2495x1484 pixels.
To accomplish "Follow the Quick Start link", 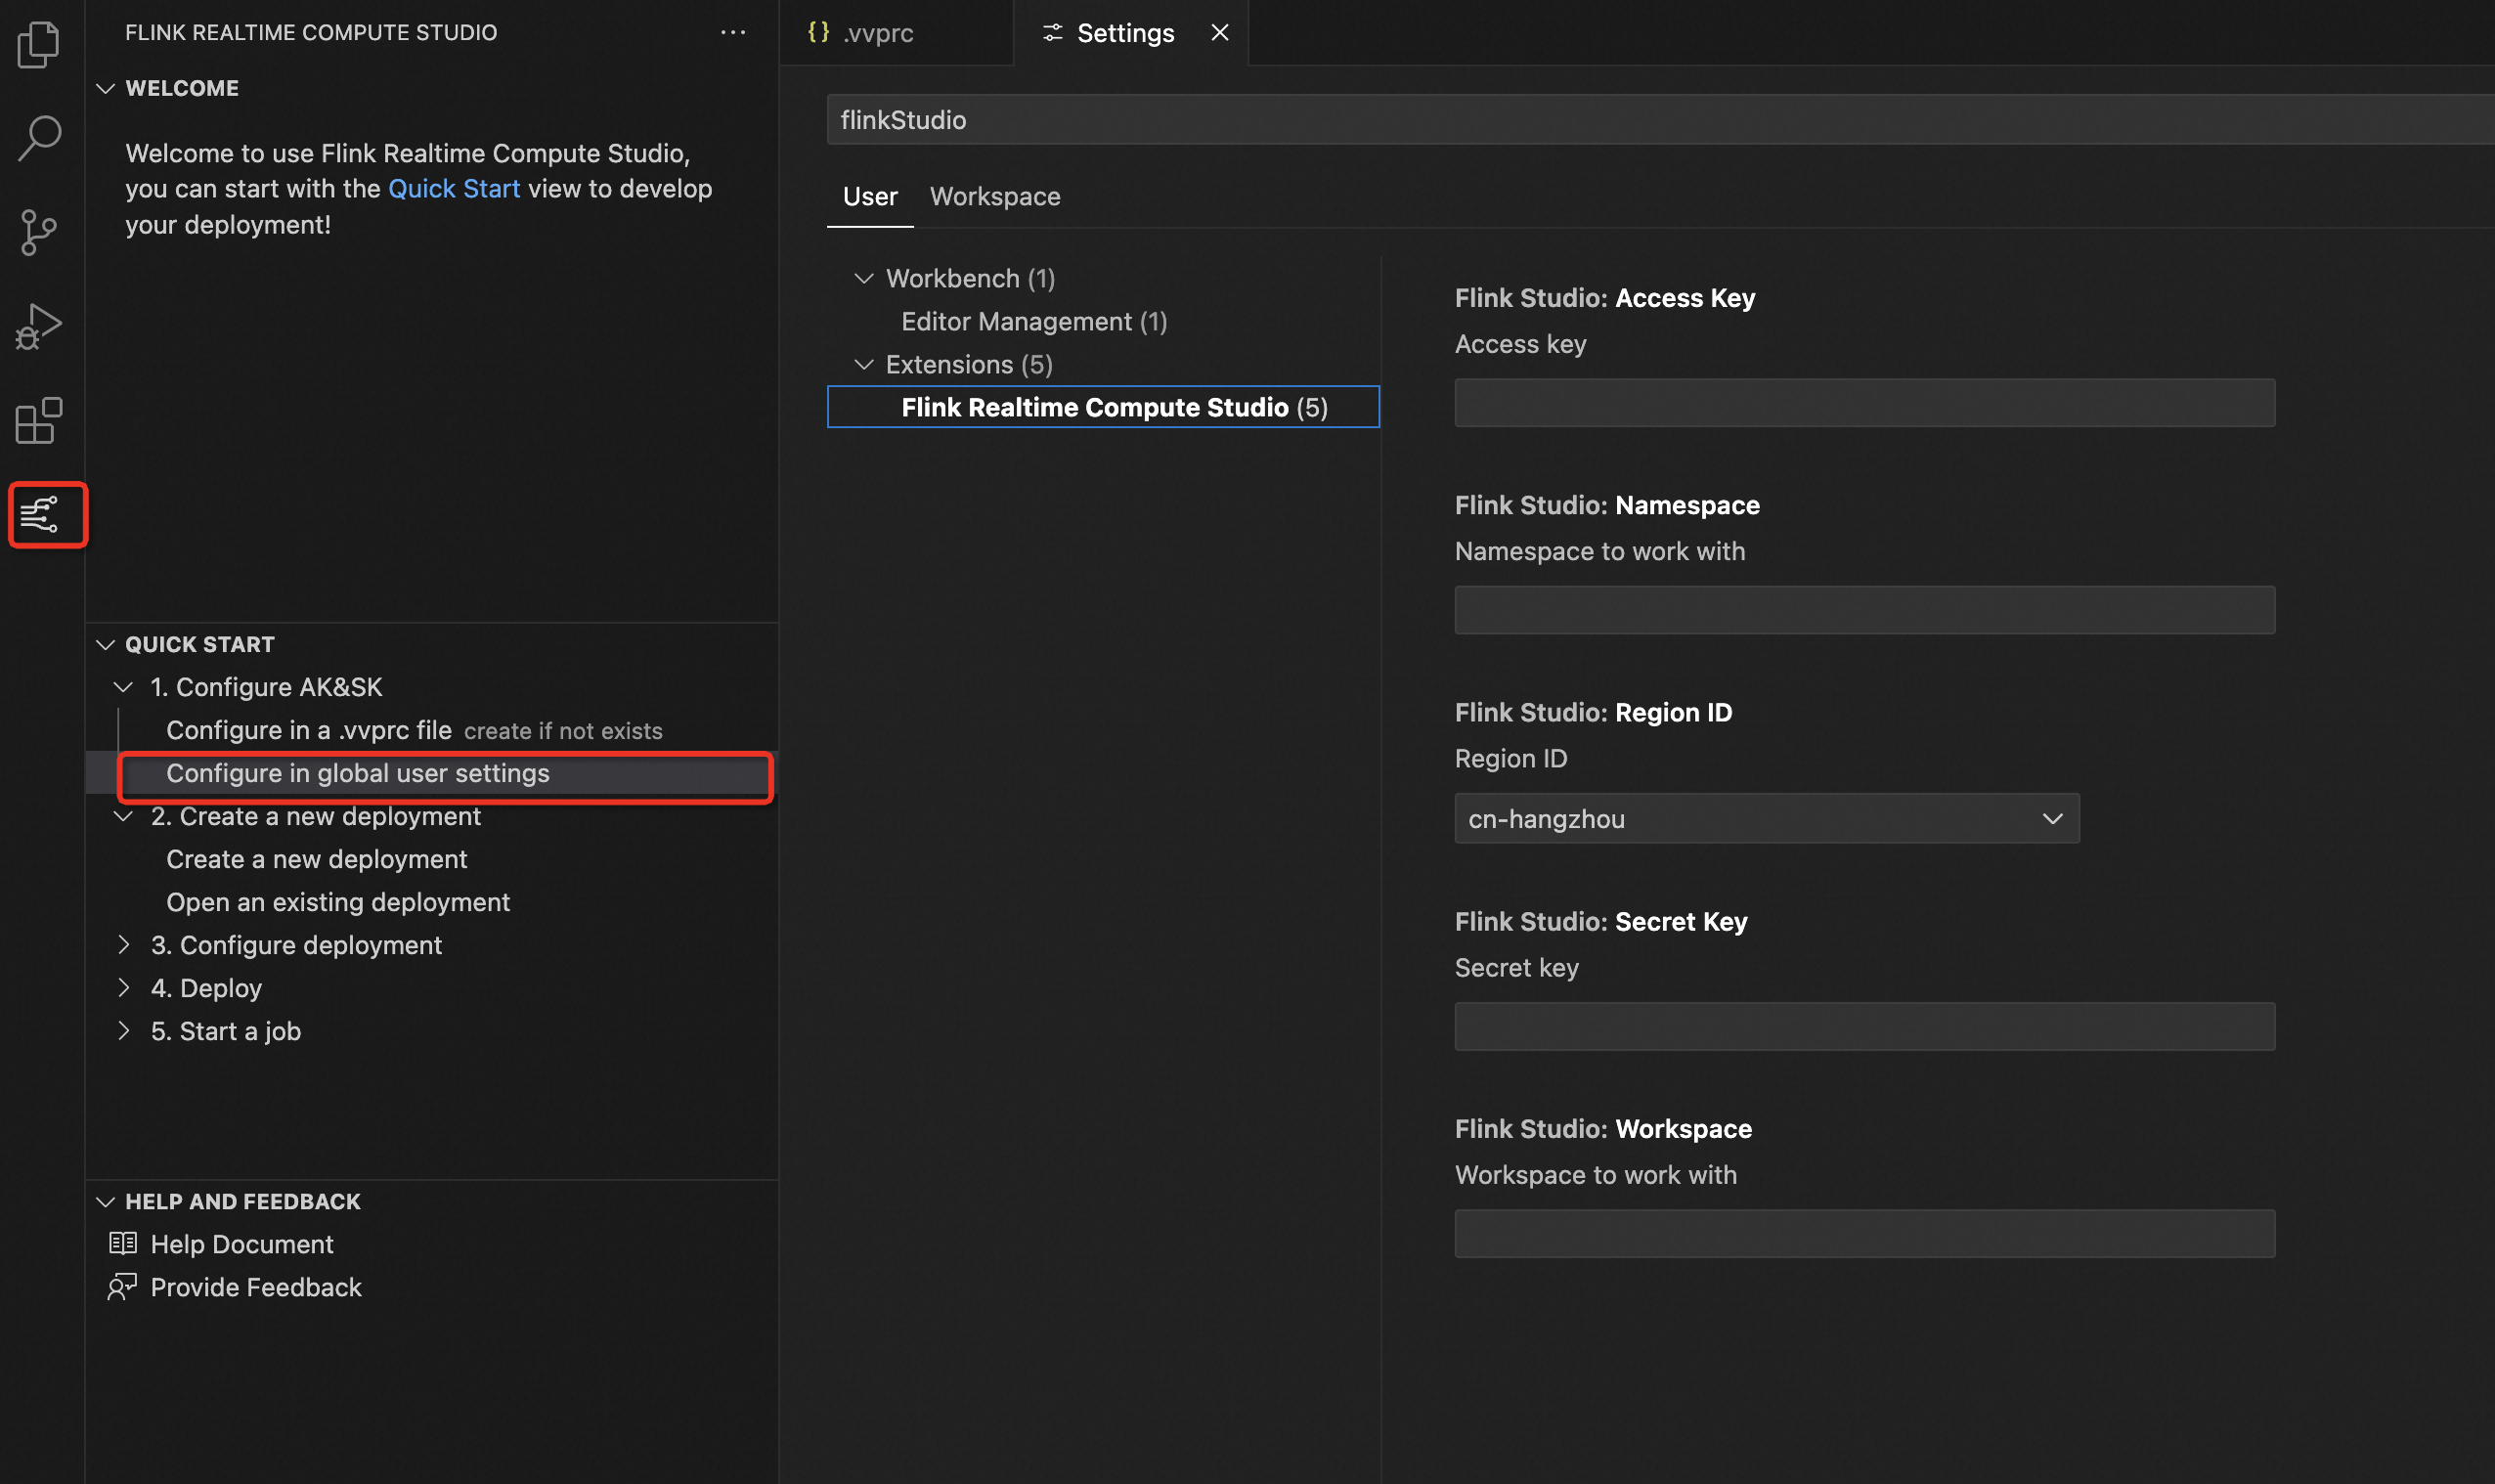I will tap(454, 188).
